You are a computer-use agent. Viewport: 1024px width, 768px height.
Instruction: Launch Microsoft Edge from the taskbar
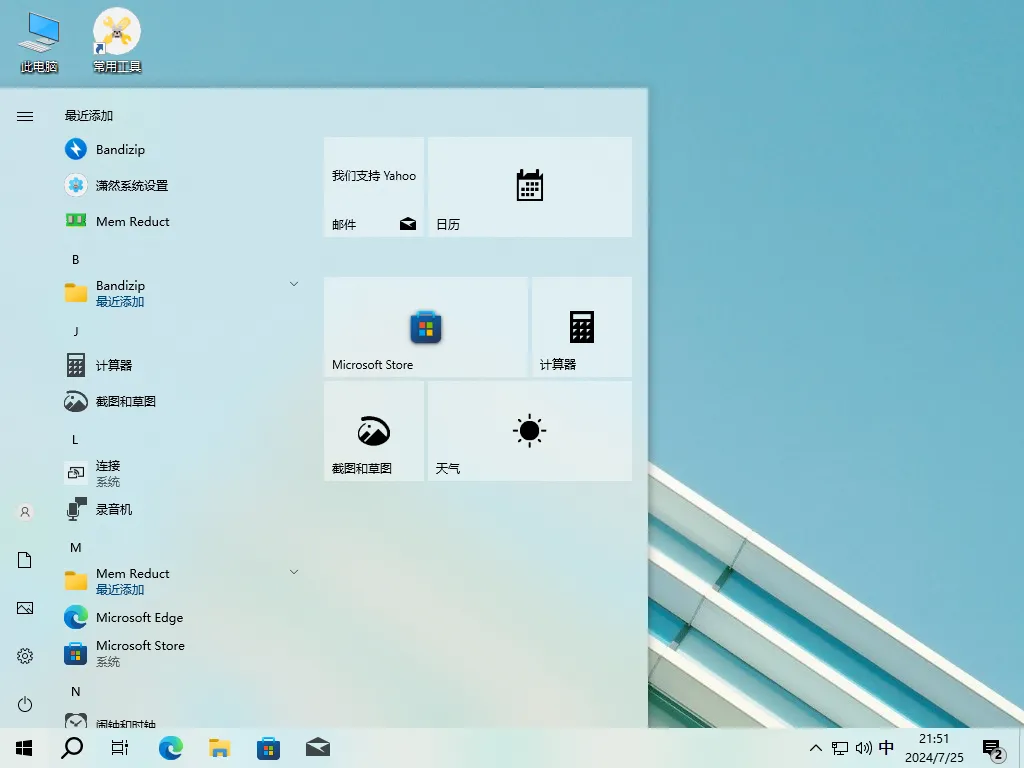170,747
